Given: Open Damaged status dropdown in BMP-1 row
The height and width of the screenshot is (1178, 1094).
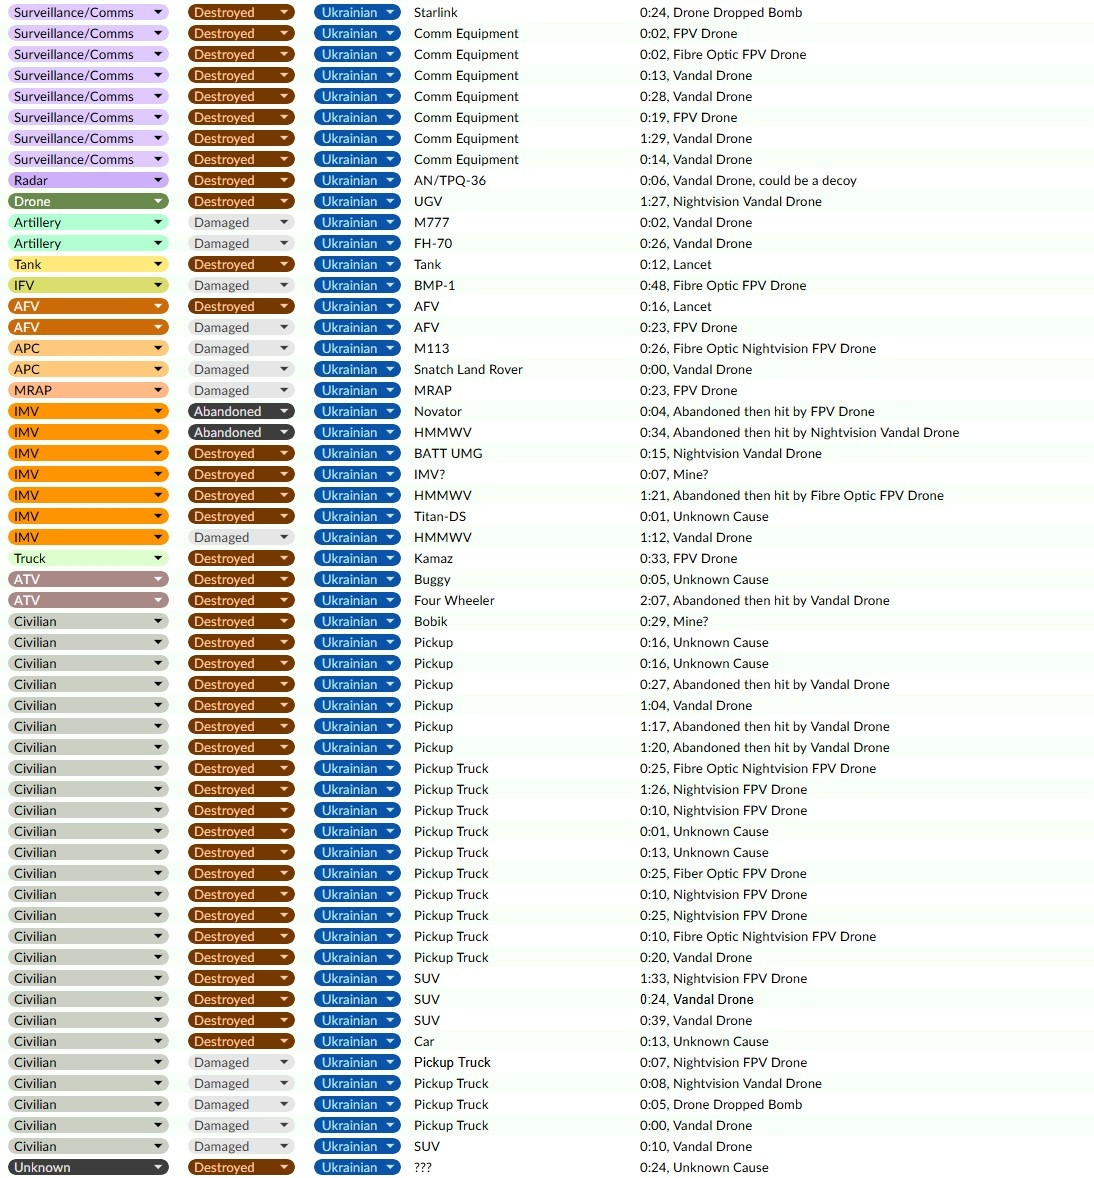Looking at the screenshot, I should (240, 285).
